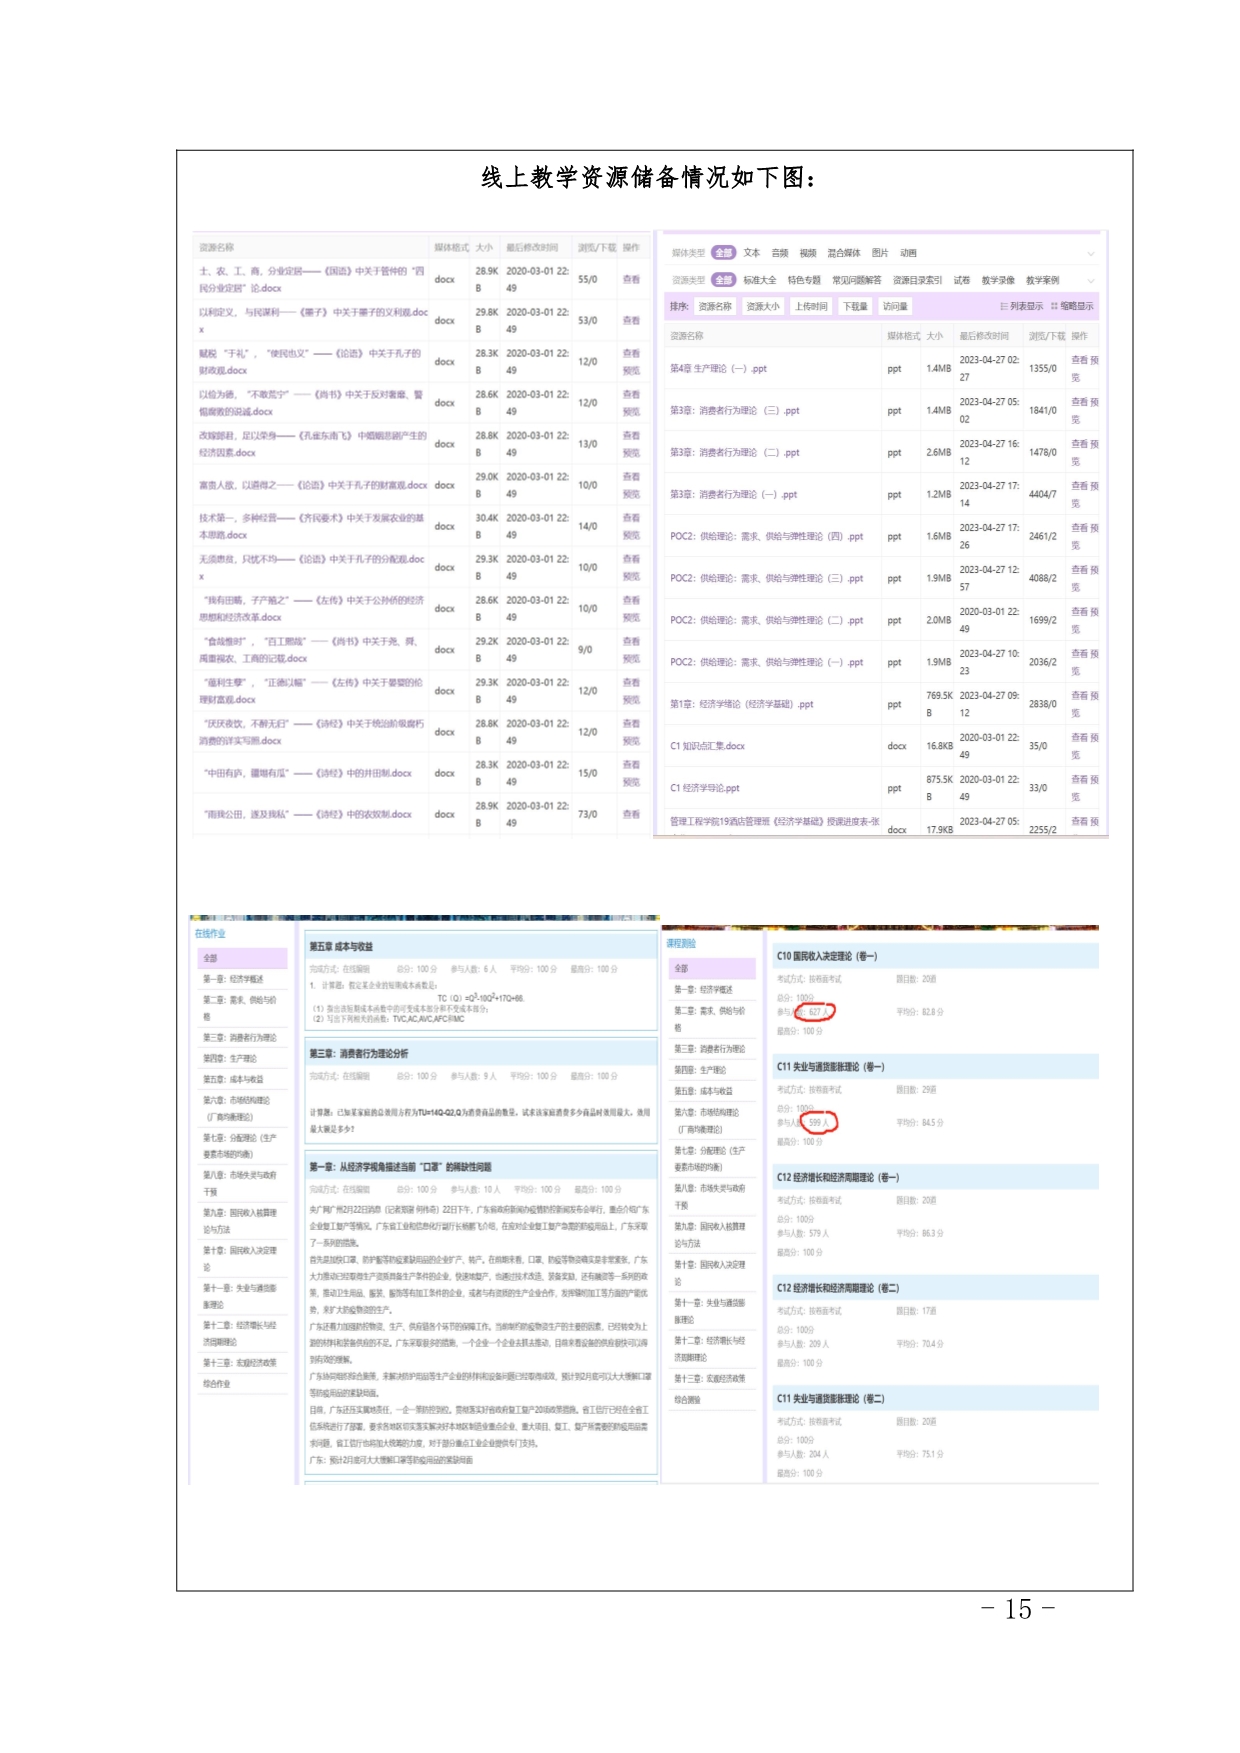Image resolution: width=1240 pixels, height=1753 pixels.
Task: Expand the 媒体类型 filter row chevron
Action: (x=1091, y=253)
